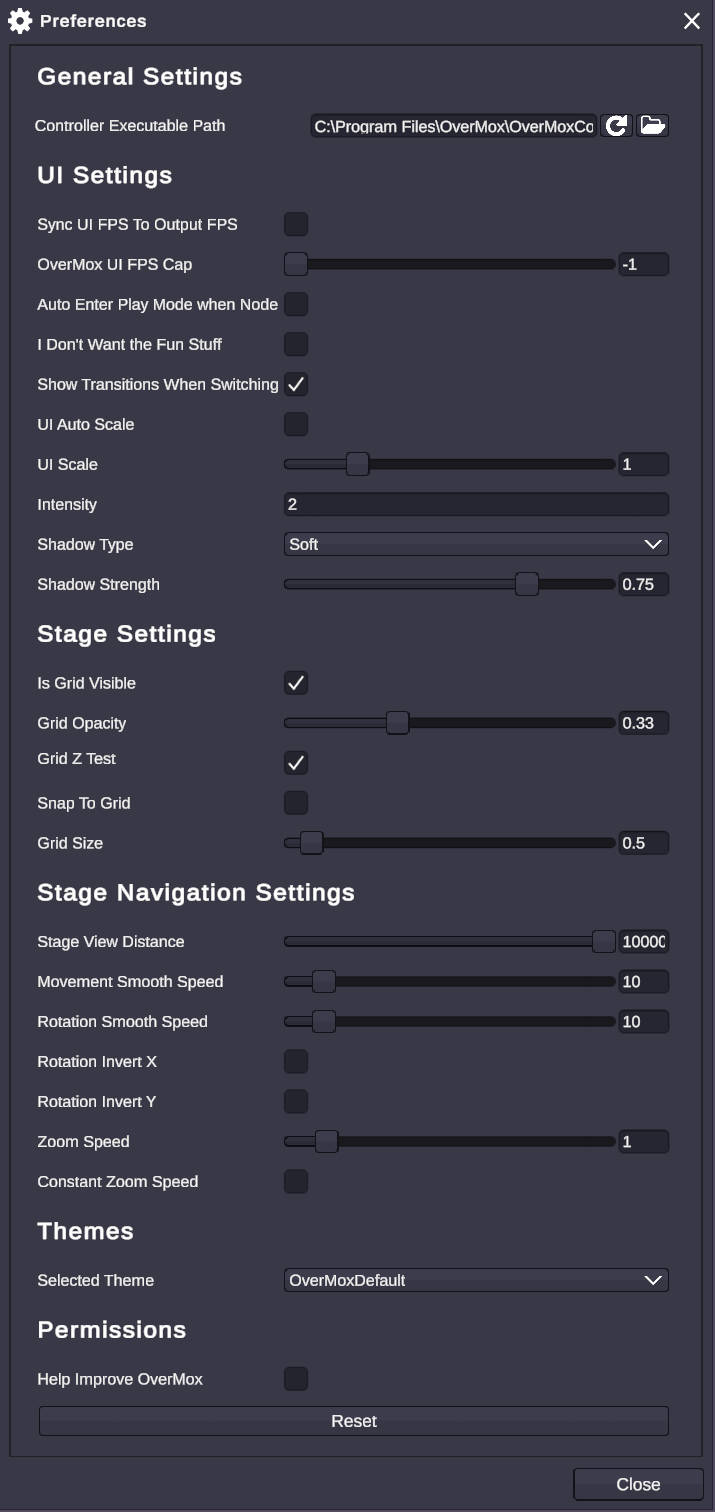Close the Preferences window with the X icon
The width and height of the screenshot is (715, 1512).
pos(691,21)
